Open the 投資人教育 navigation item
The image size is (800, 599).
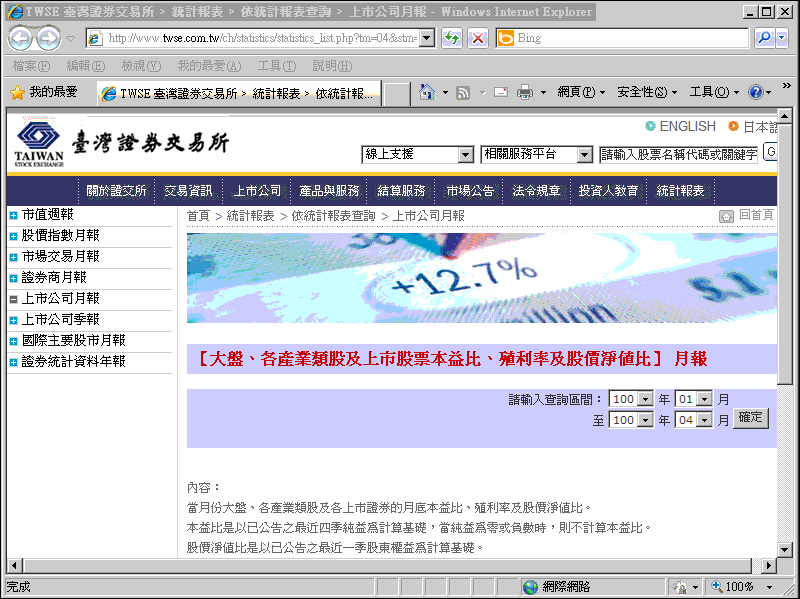[608, 191]
